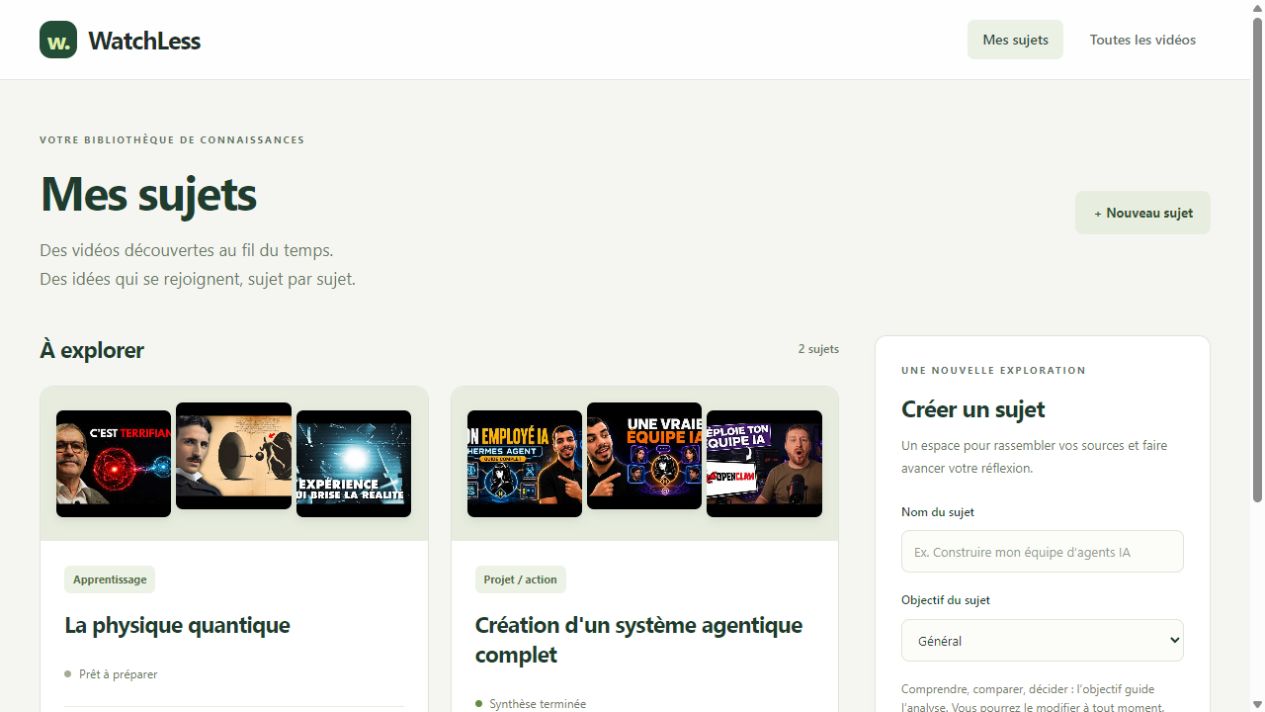The image size is (1265, 712).
Task: Click the page scrollbar thumb
Action: point(1257,260)
